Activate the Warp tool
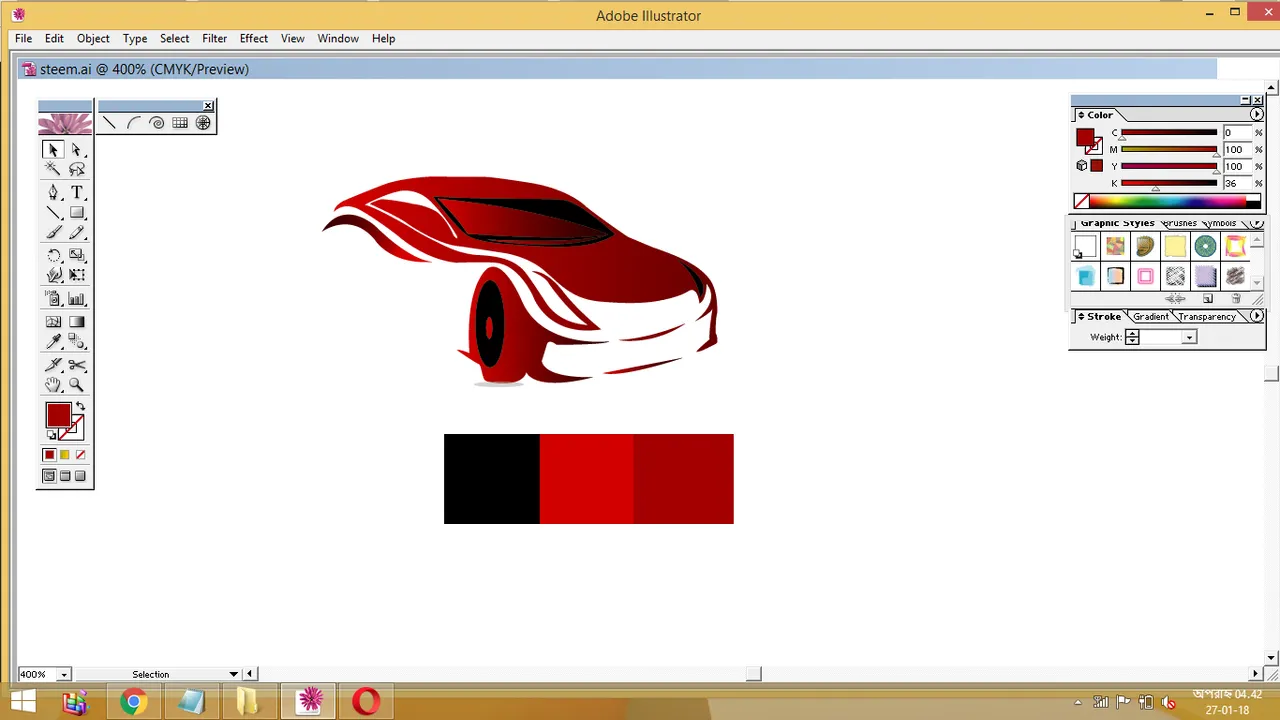 53,276
